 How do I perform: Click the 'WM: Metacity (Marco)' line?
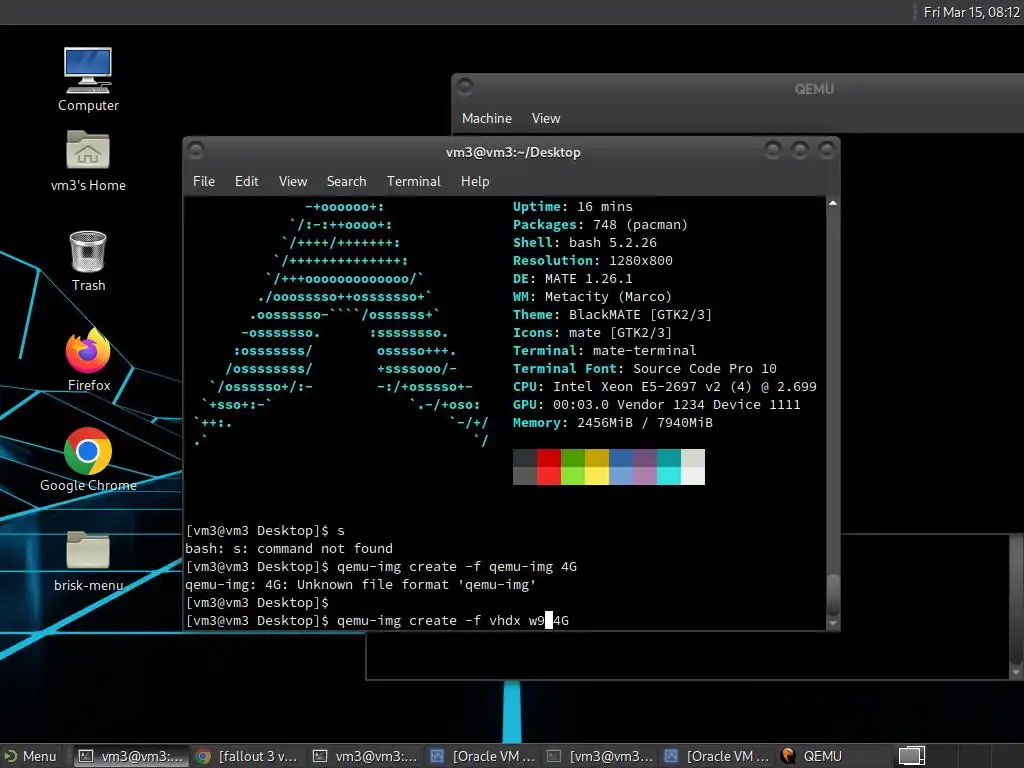[x=592, y=296]
